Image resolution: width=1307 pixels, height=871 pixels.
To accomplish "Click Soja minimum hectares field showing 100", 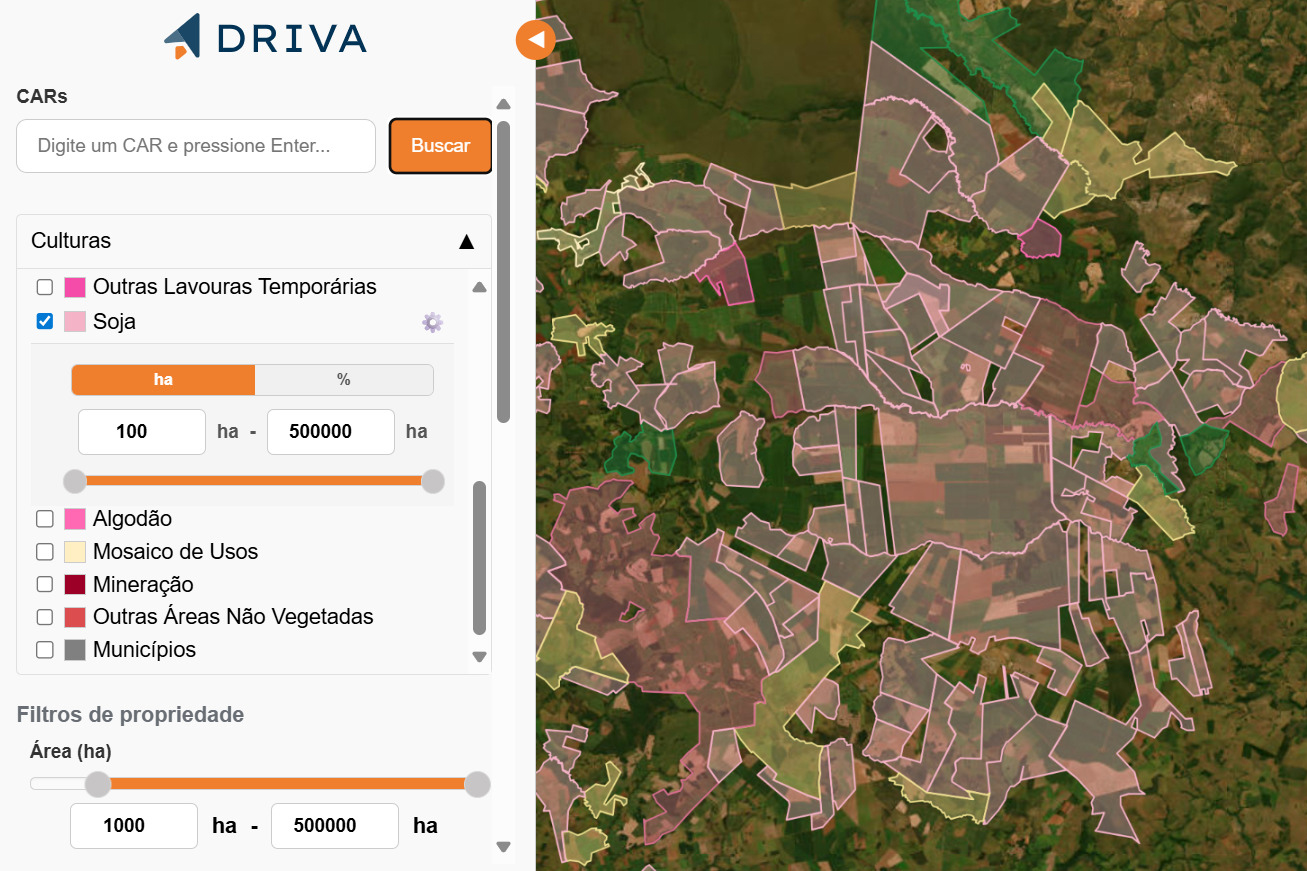I will pyautogui.click(x=142, y=432).
